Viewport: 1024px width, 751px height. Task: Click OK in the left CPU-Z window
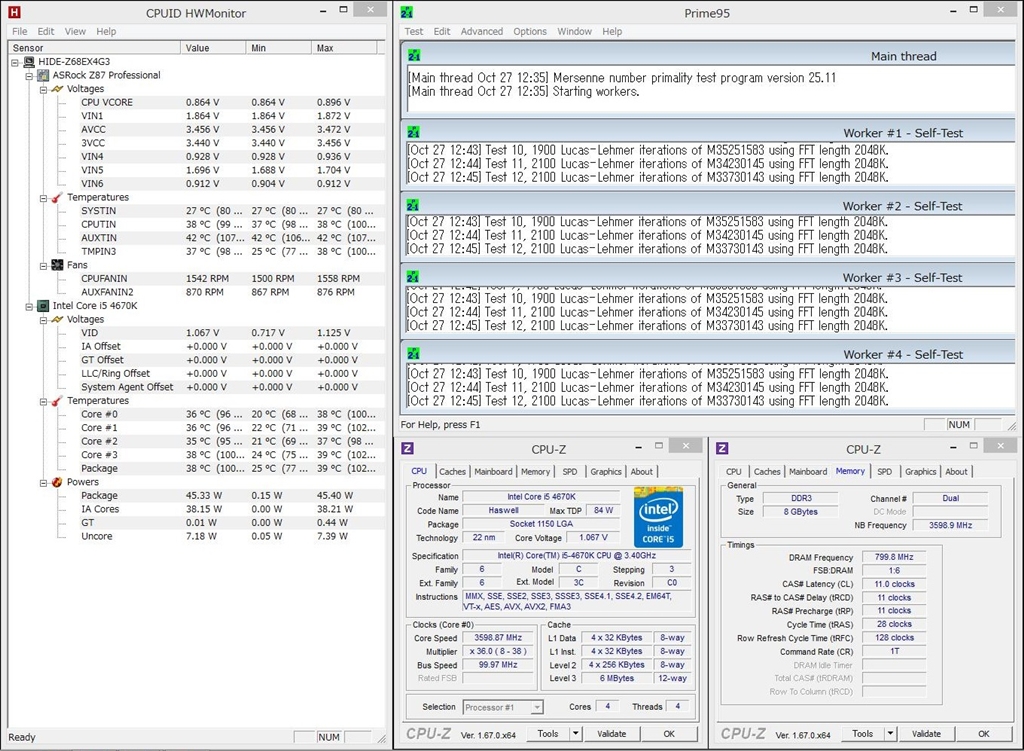click(668, 734)
